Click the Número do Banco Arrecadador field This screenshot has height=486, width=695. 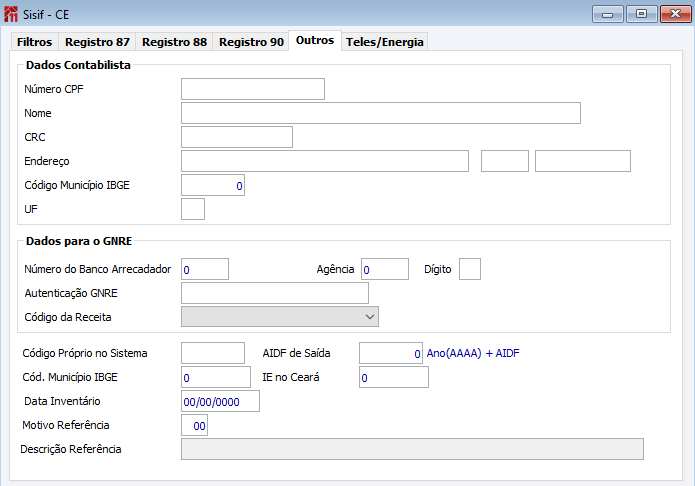[x=205, y=269]
